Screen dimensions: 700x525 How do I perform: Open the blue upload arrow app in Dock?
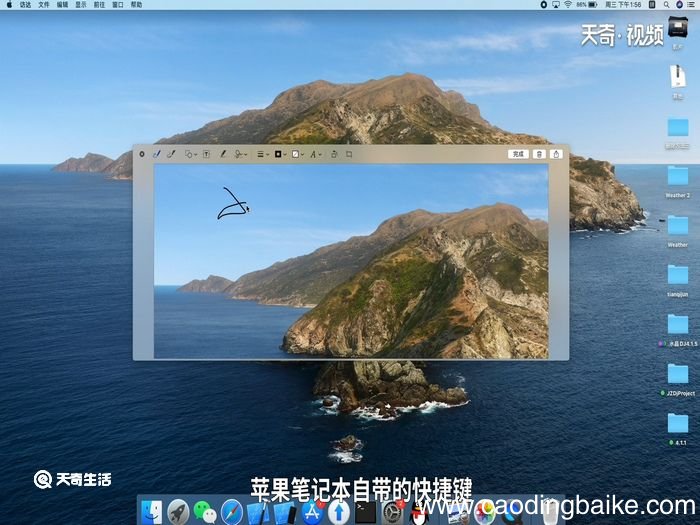(339, 512)
